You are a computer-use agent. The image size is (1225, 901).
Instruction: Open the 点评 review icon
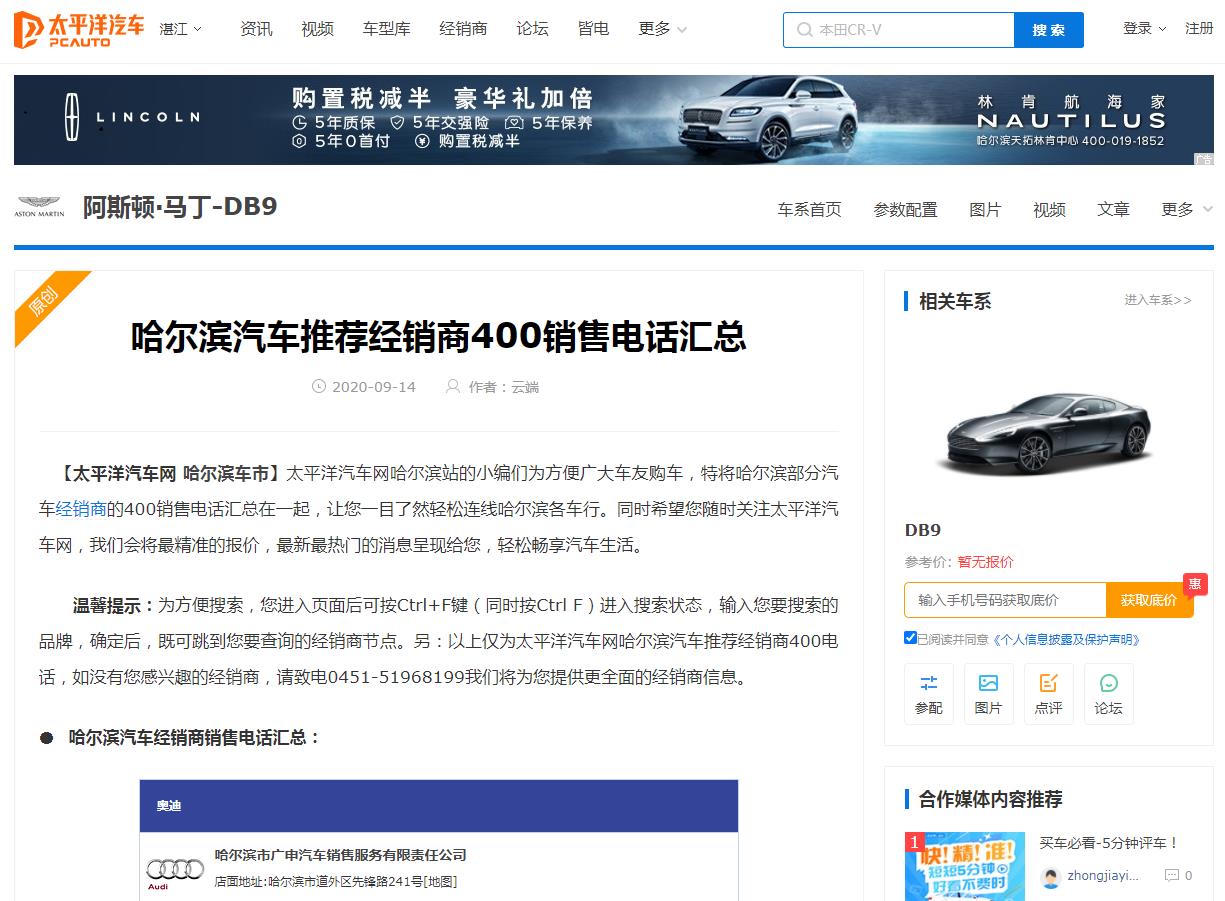pos(1049,693)
